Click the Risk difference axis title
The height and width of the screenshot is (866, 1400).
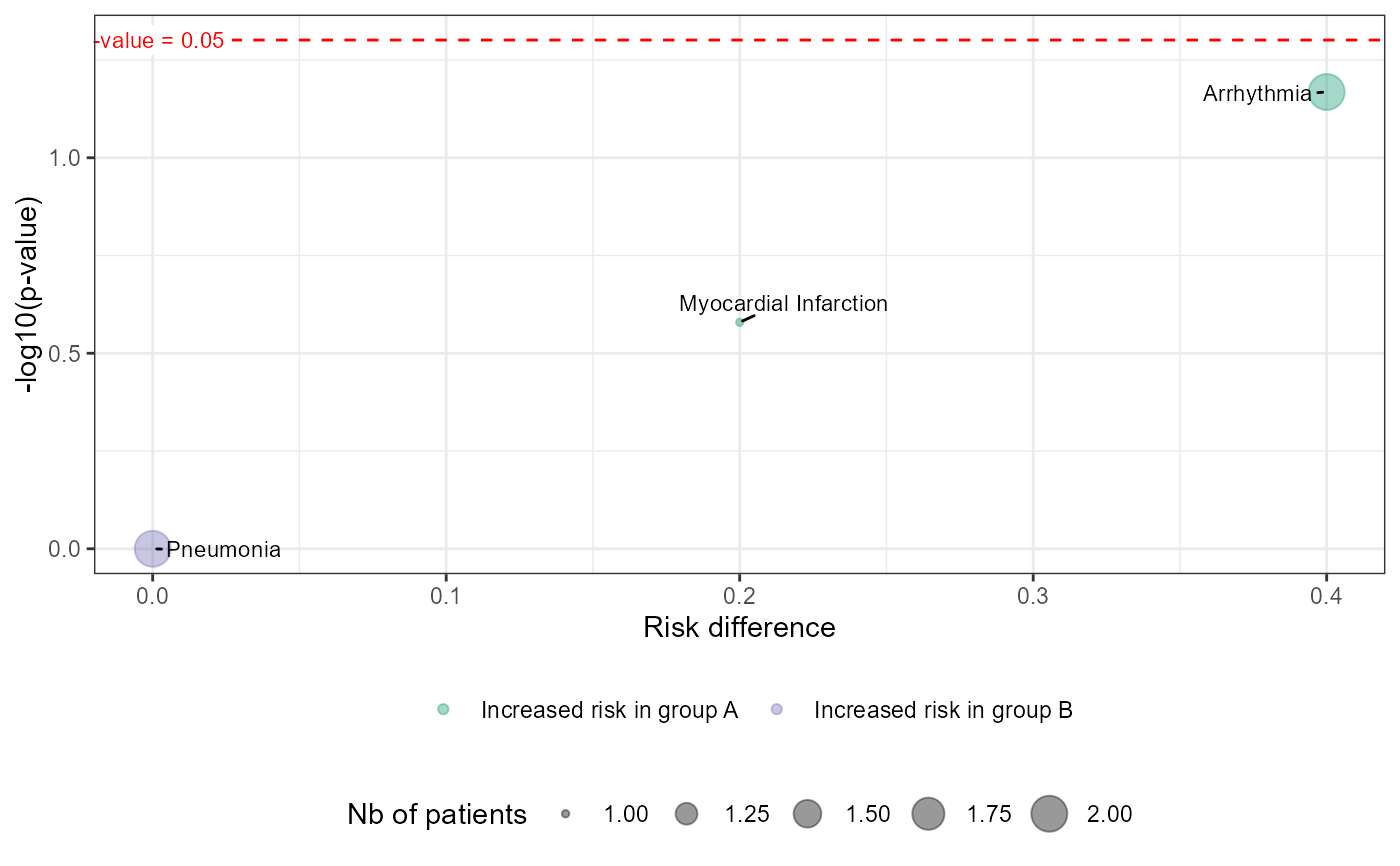click(x=739, y=628)
